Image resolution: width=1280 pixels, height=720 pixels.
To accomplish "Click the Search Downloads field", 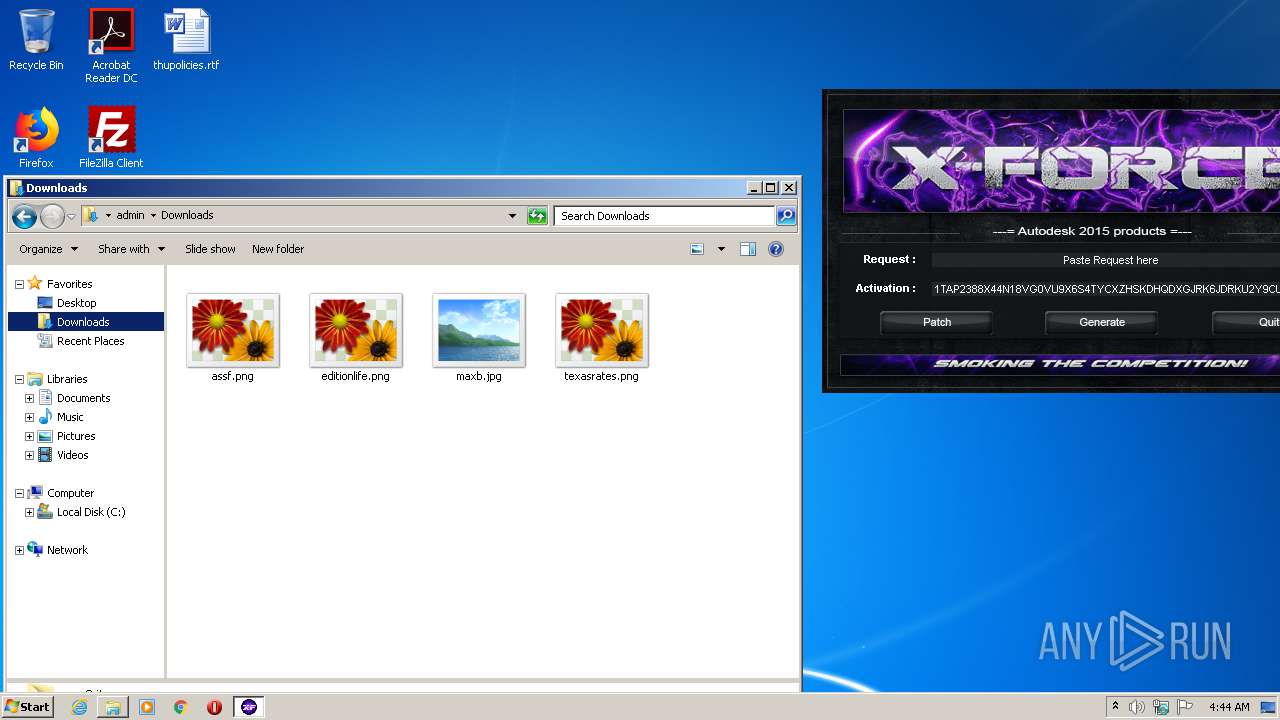I will 664,216.
